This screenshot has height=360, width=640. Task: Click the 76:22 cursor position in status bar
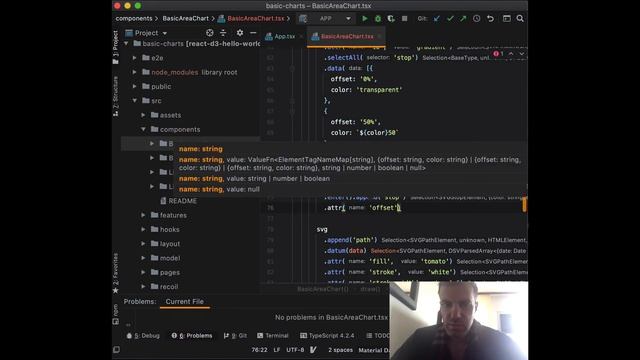[x=260, y=350]
